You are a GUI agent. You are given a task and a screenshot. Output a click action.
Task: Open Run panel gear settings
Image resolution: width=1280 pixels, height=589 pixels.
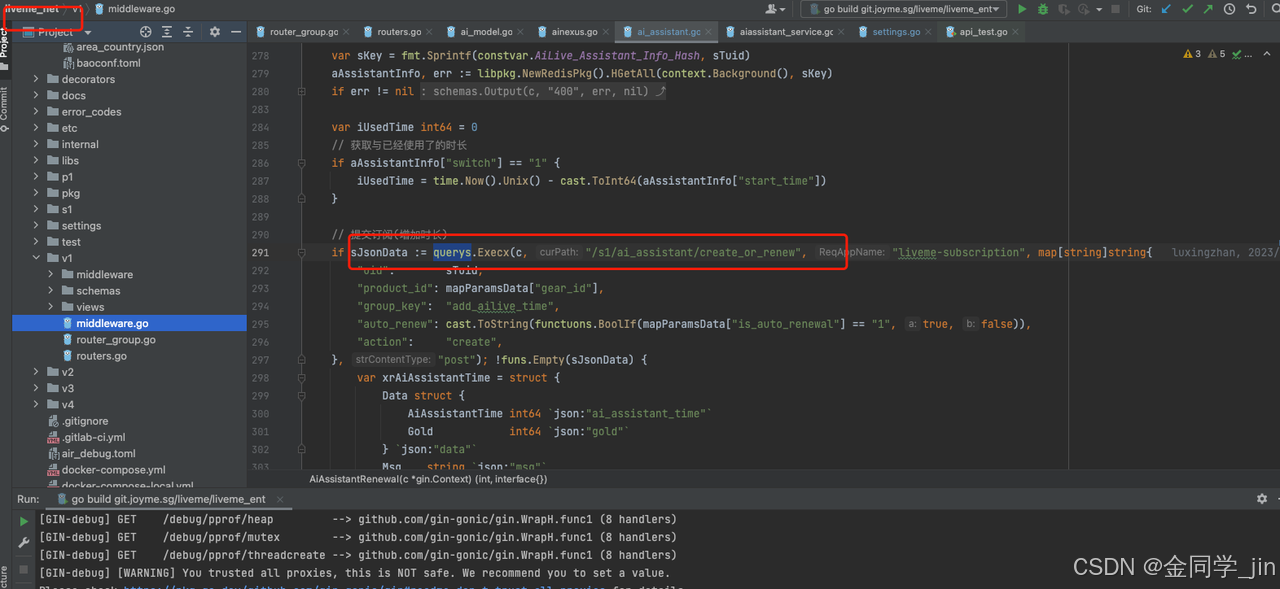[1261, 498]
